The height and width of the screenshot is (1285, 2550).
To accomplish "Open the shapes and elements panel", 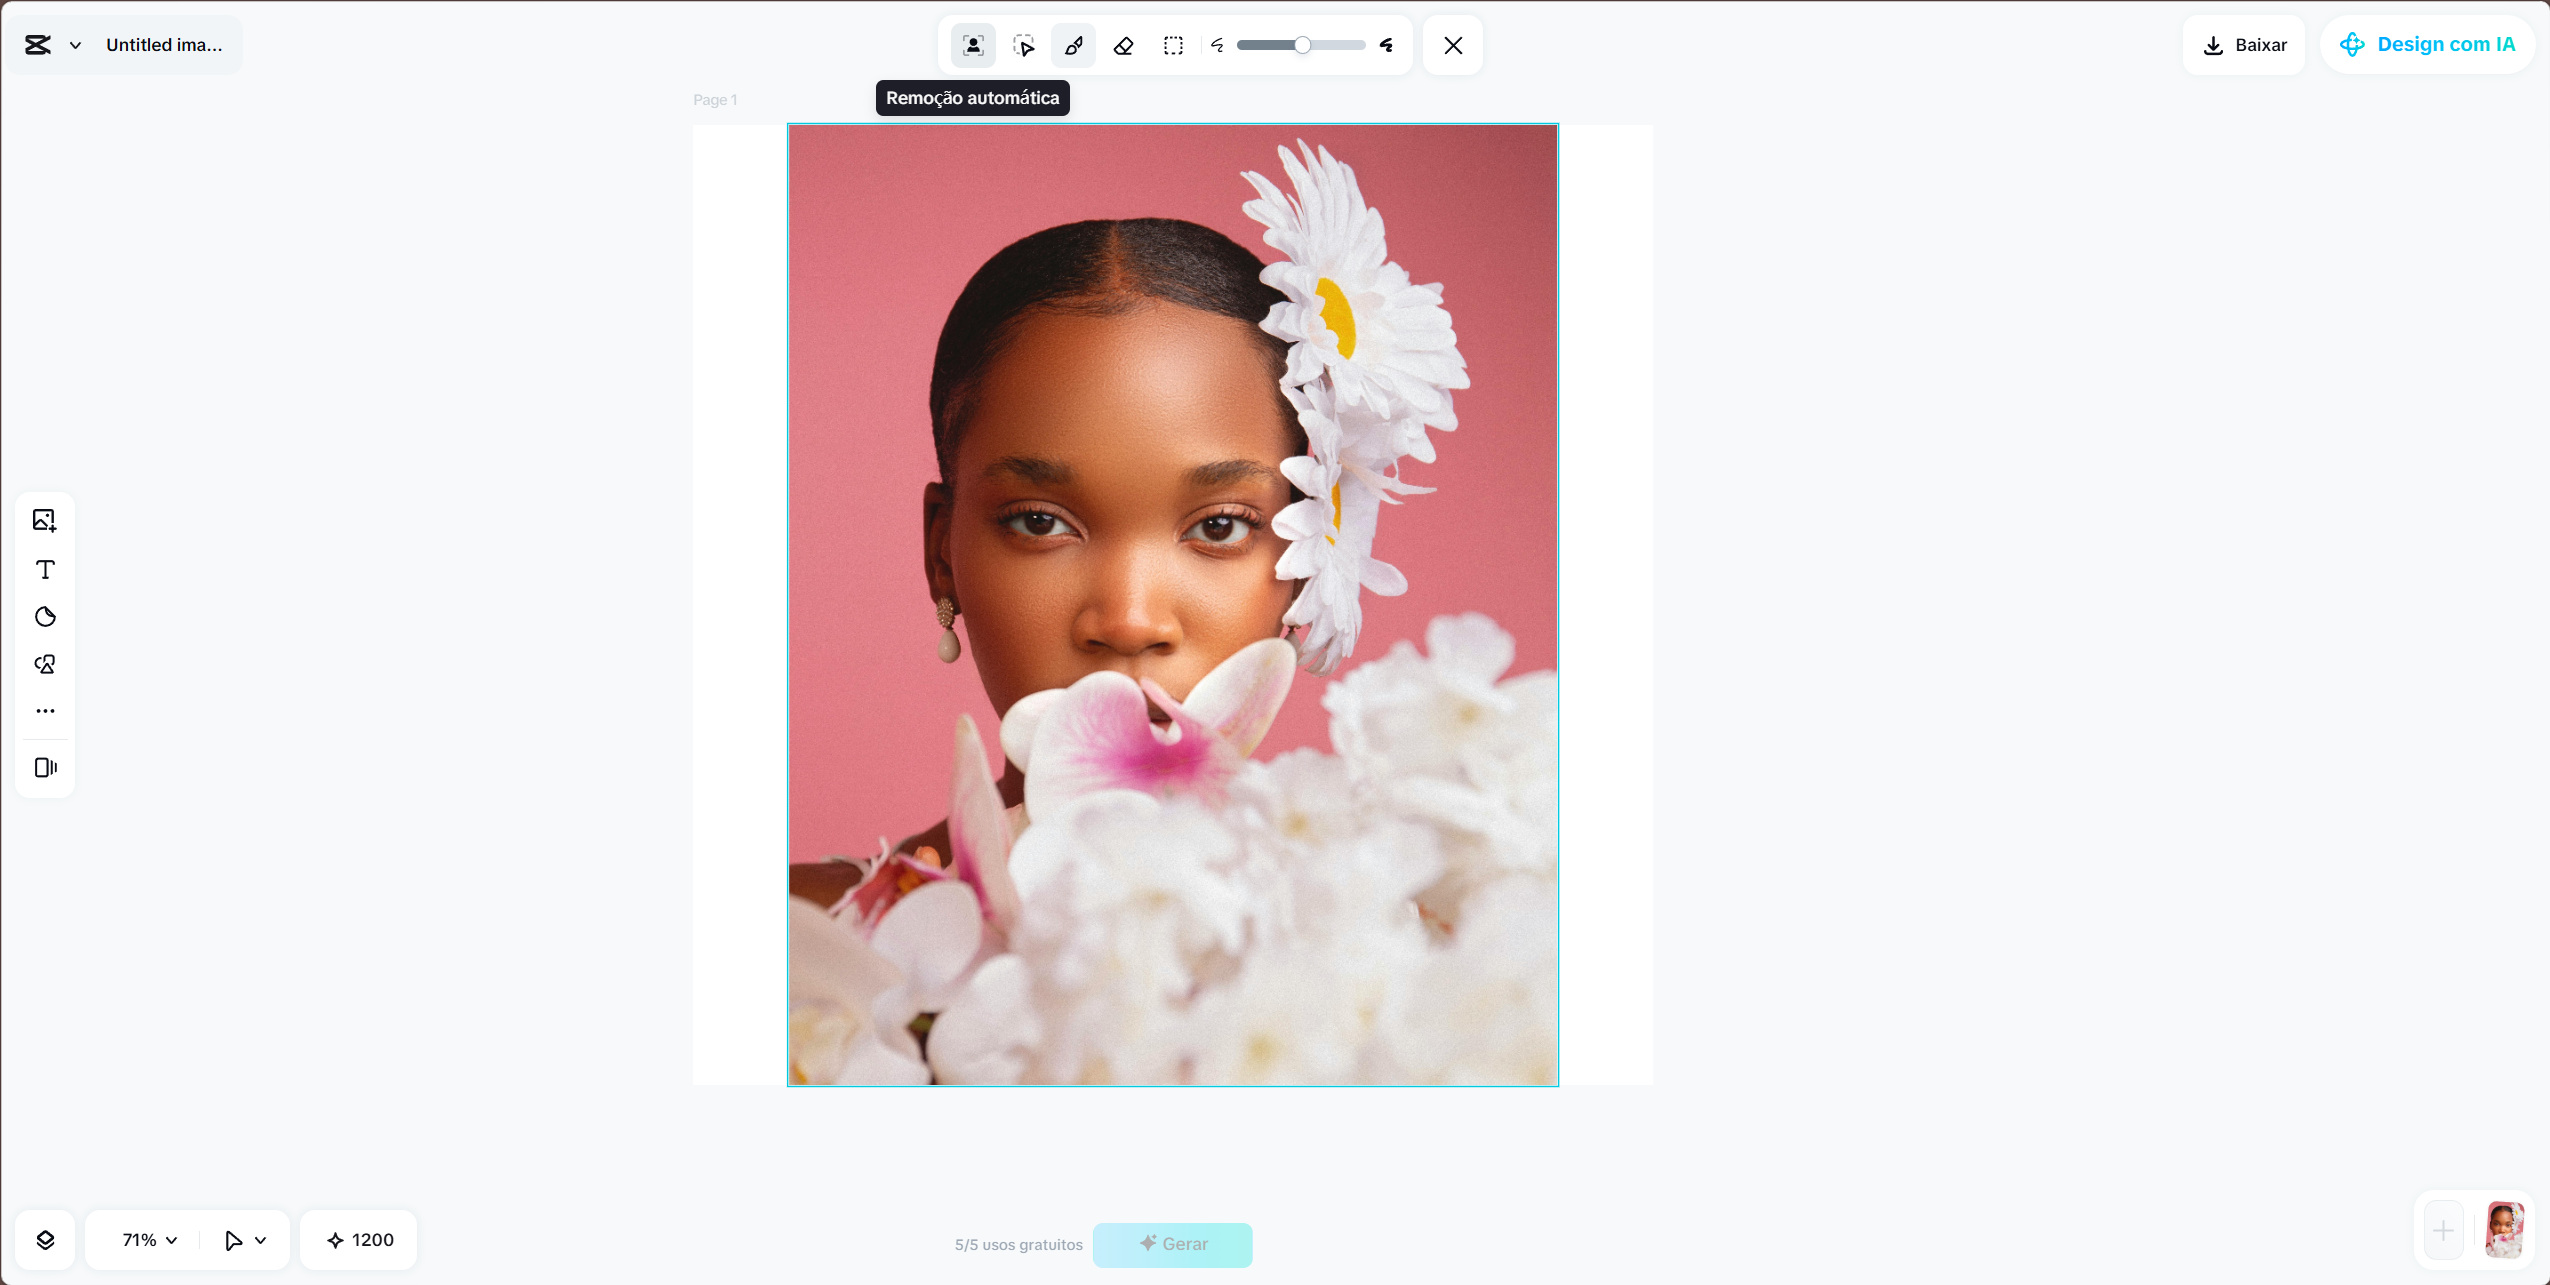I will click(45, 663).
